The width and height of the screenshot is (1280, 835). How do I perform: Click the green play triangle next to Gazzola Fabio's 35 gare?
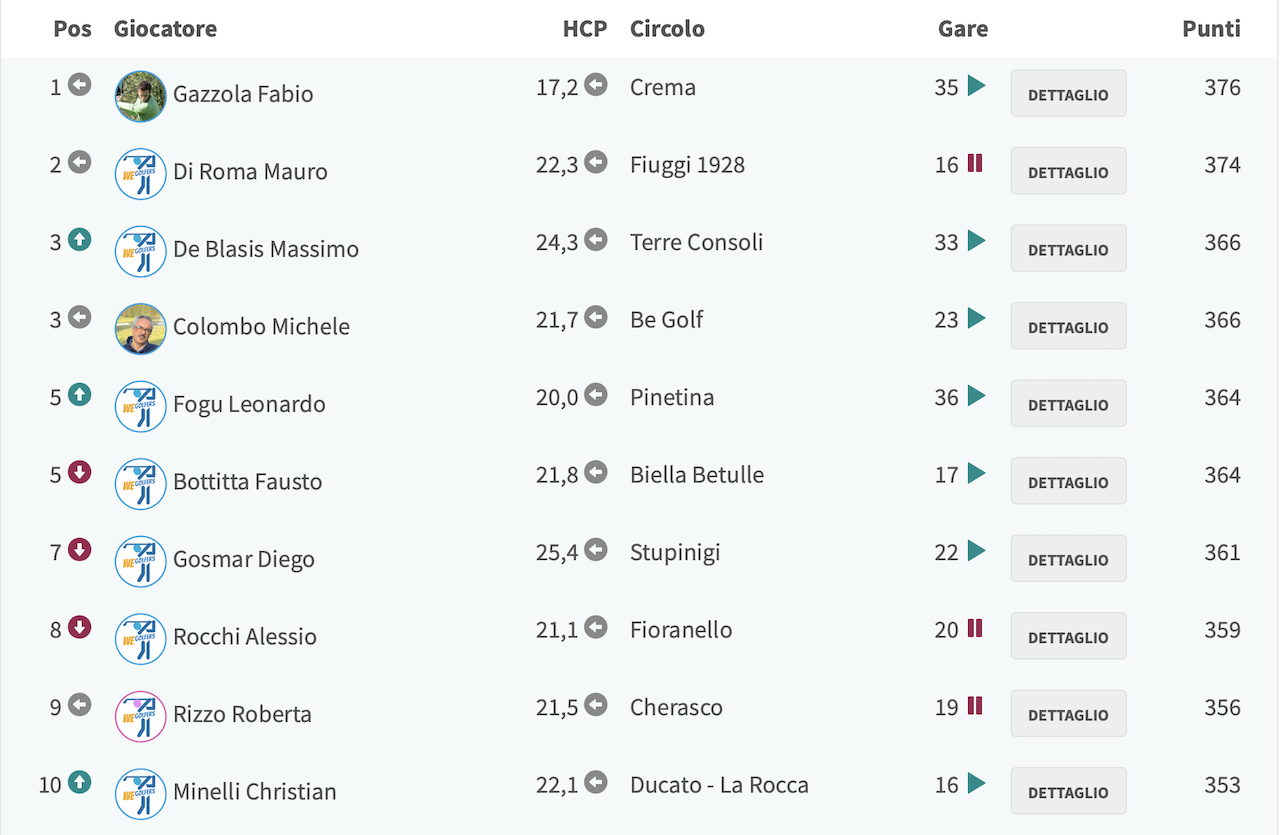point(977,86)
